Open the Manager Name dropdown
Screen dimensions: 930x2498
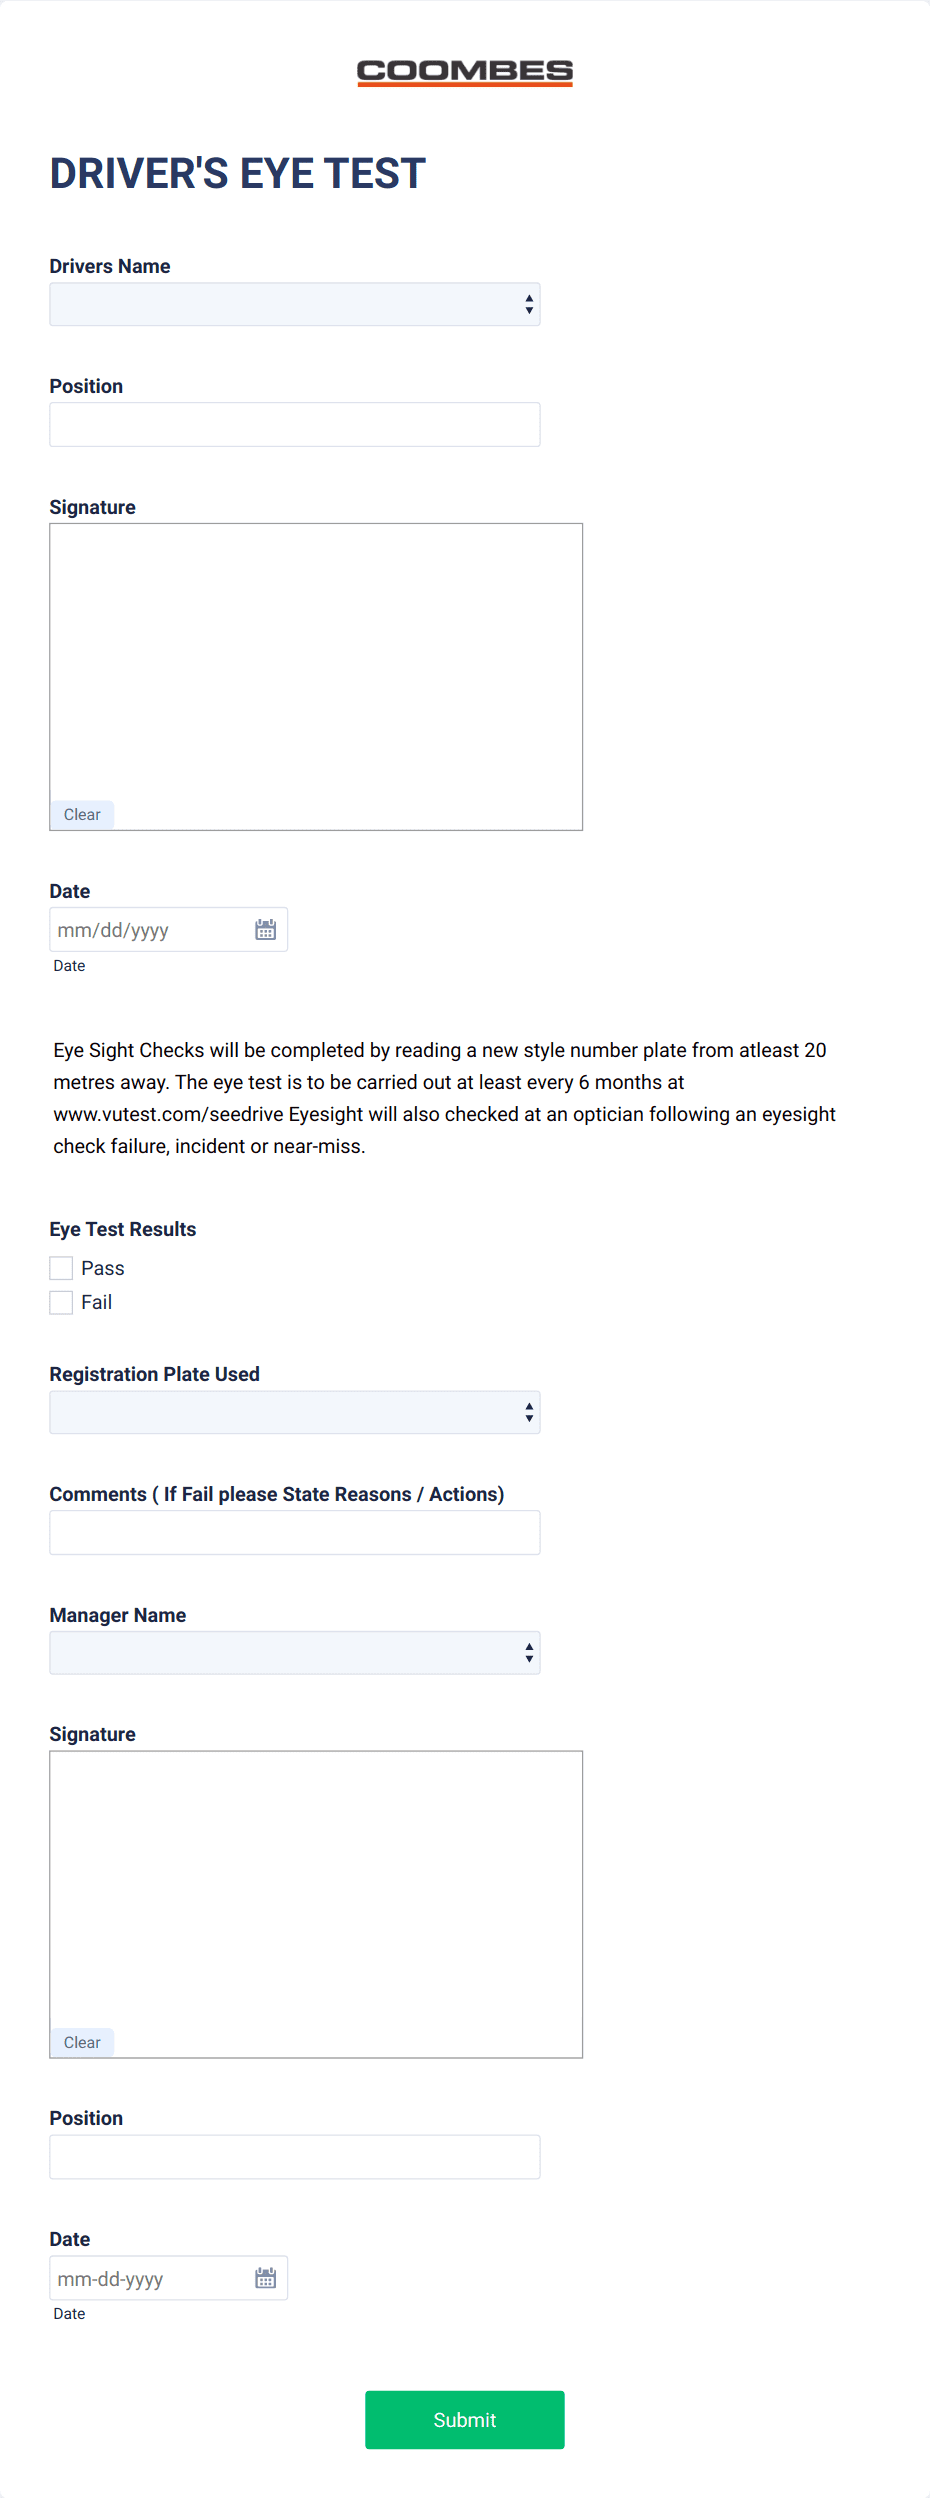294,1652
